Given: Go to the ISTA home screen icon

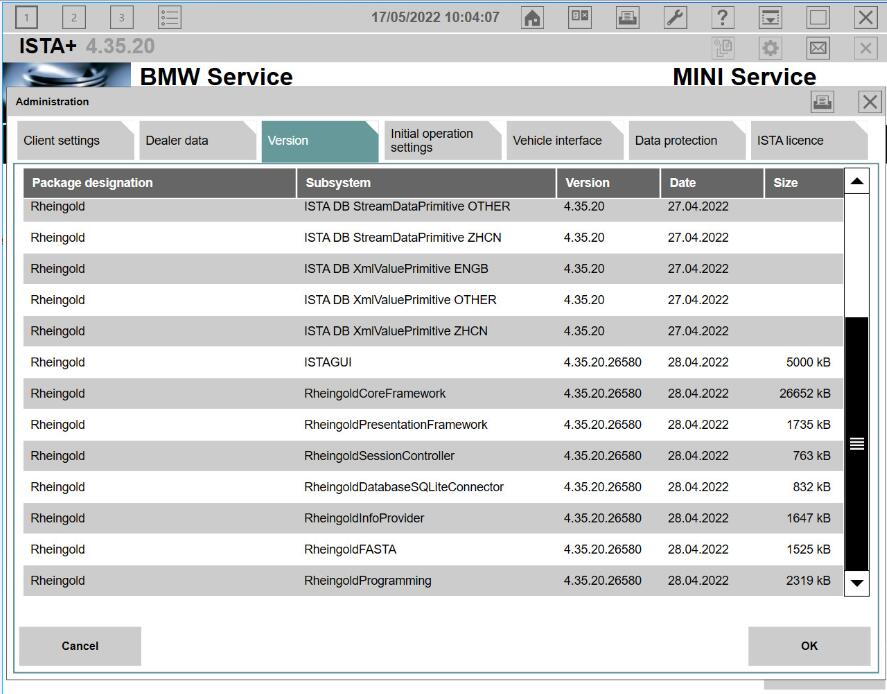Looking at the screenshot, I should pyautogui.click(x=532, y=18).
